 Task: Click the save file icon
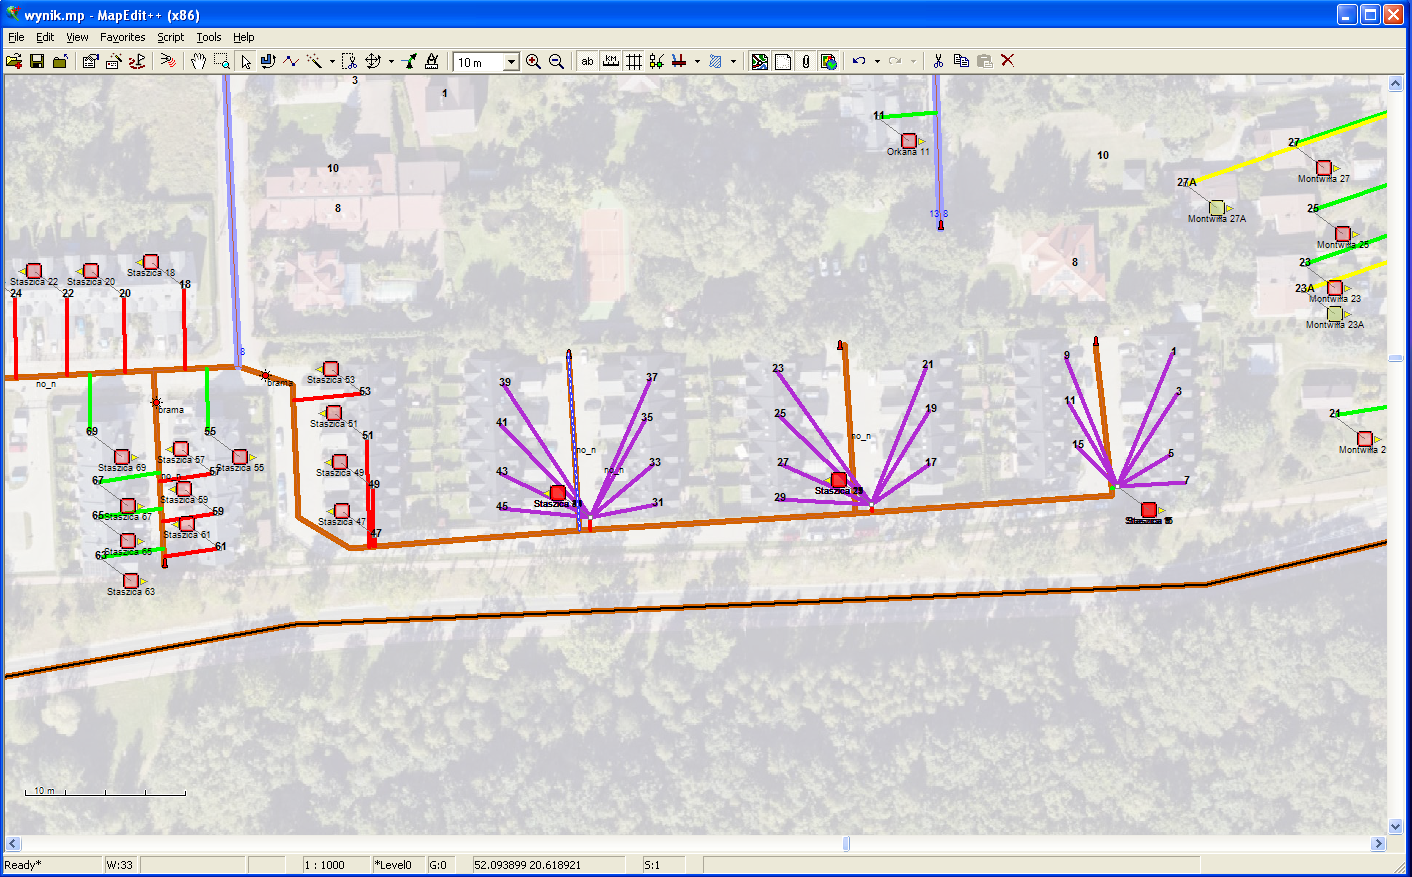[x=37, y=61]
